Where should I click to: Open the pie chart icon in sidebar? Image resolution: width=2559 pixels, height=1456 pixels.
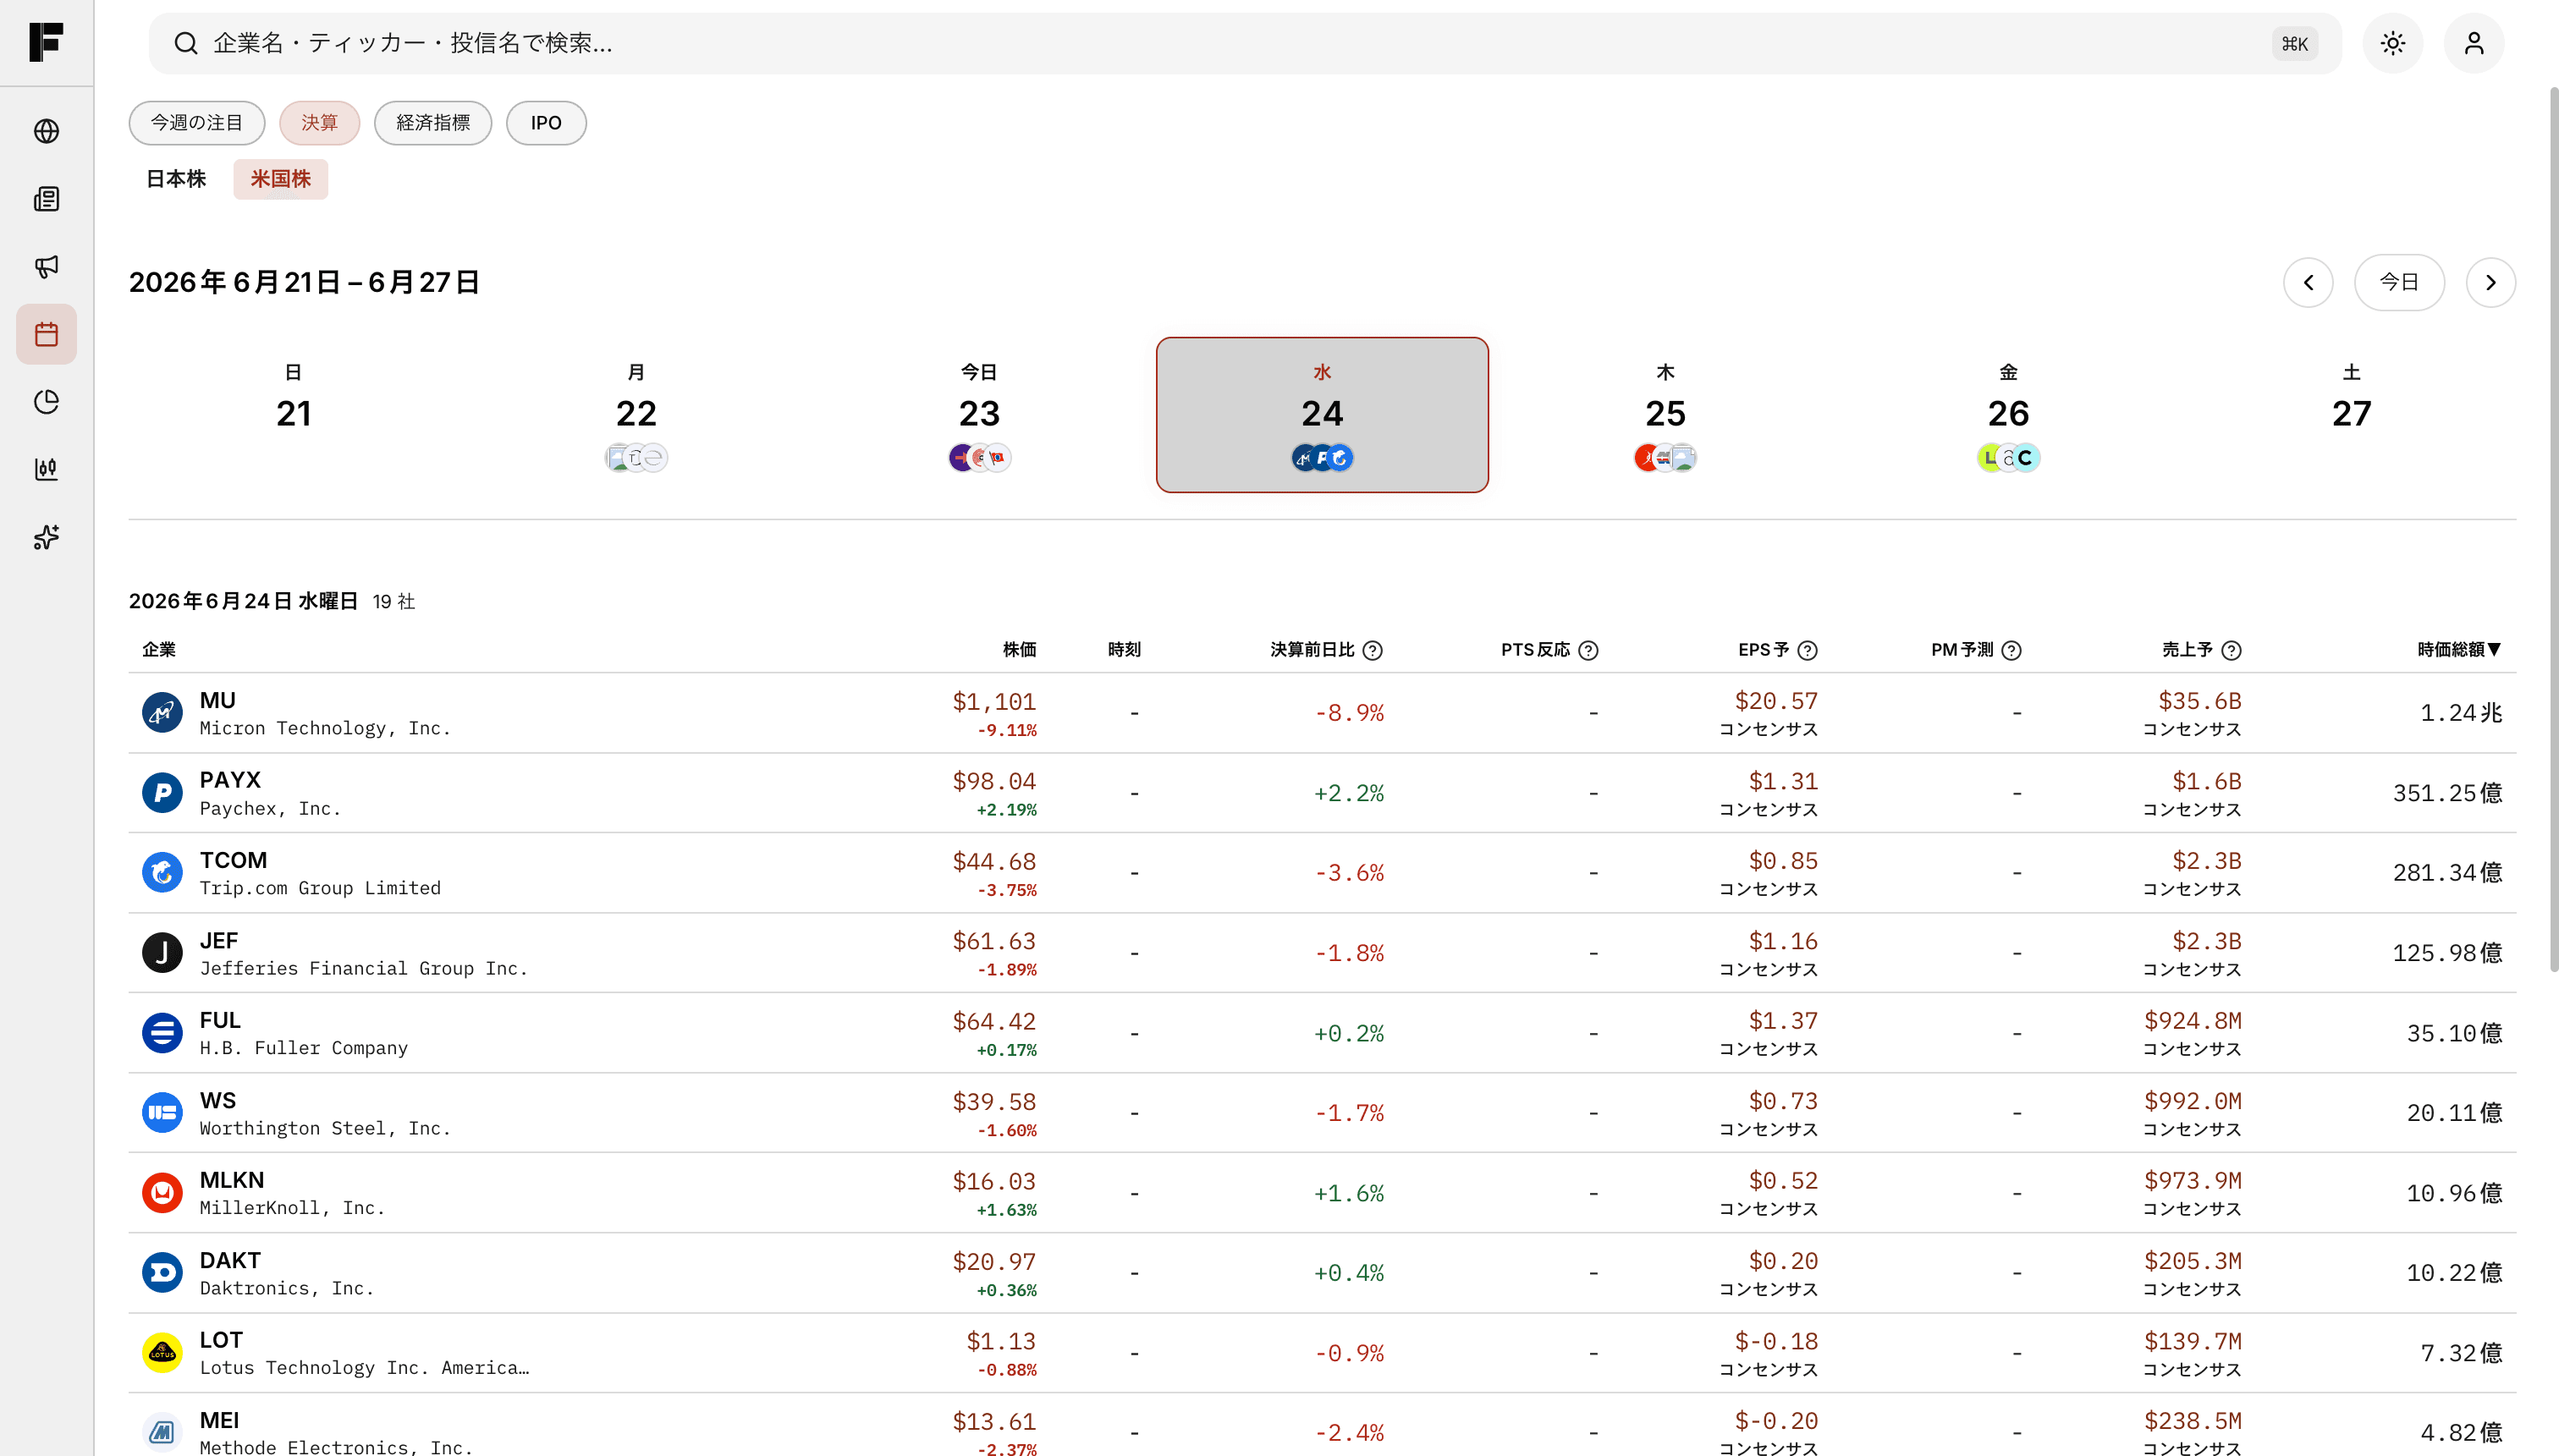[x=46, y=402]
